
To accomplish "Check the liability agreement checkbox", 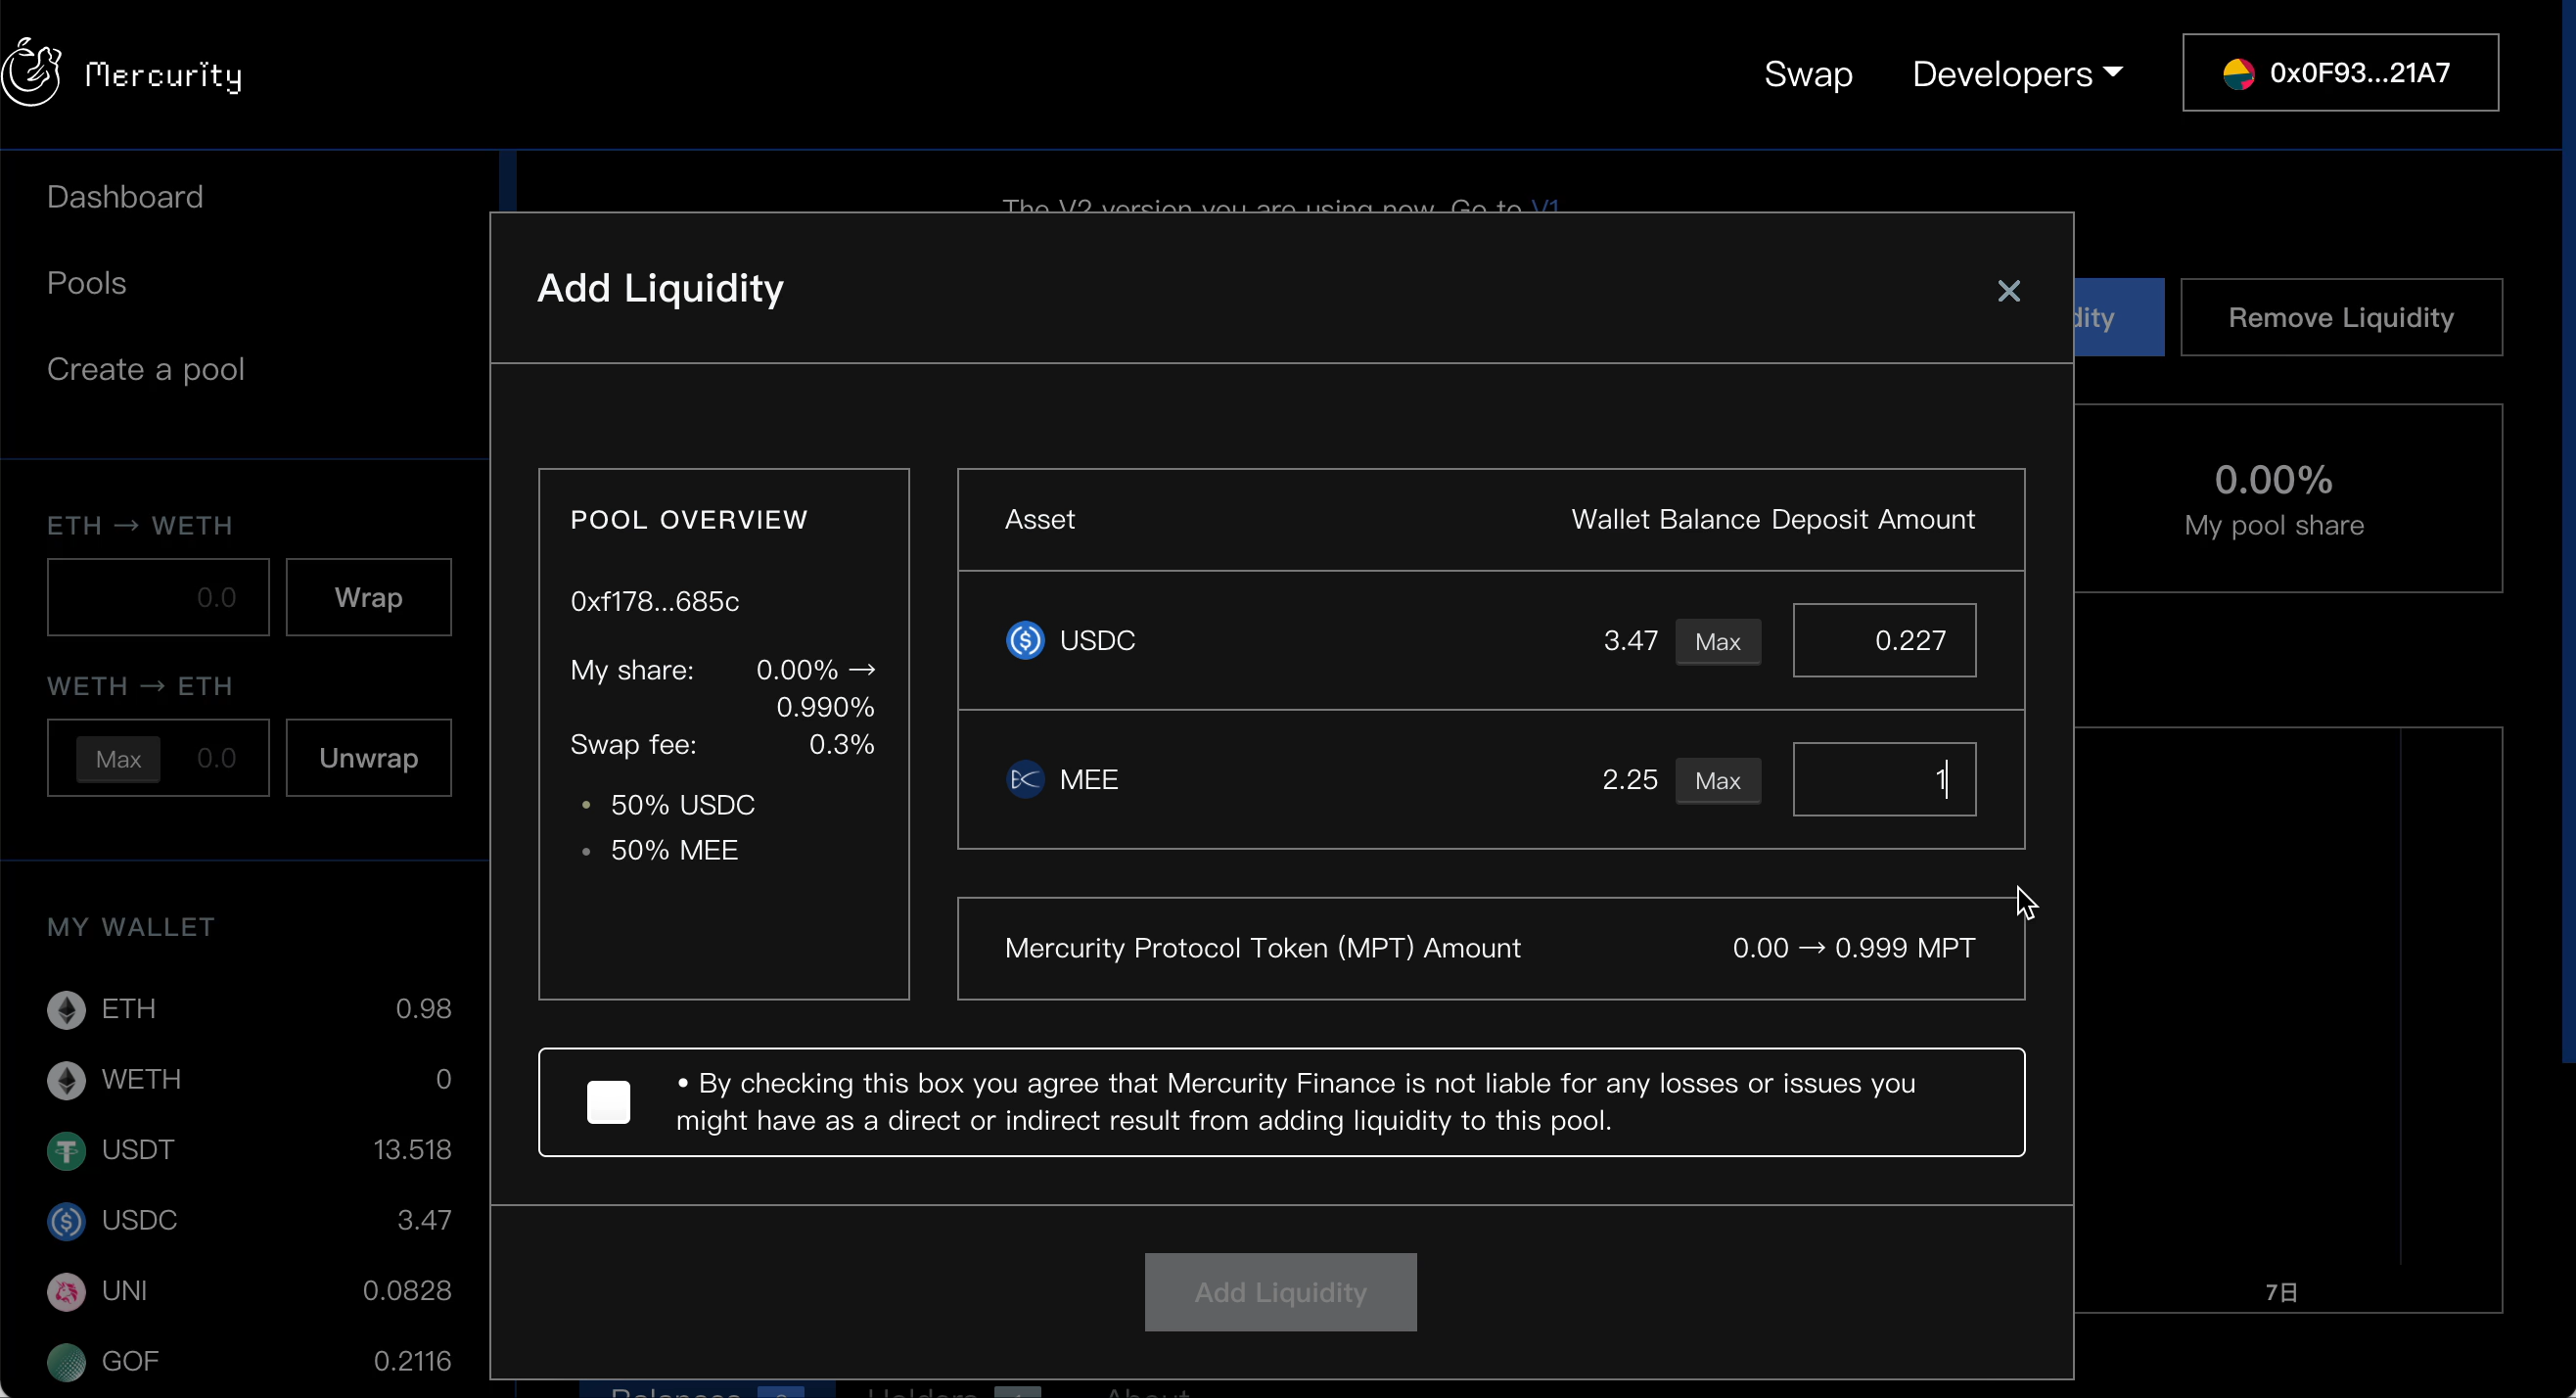I will pos(608,1102).
